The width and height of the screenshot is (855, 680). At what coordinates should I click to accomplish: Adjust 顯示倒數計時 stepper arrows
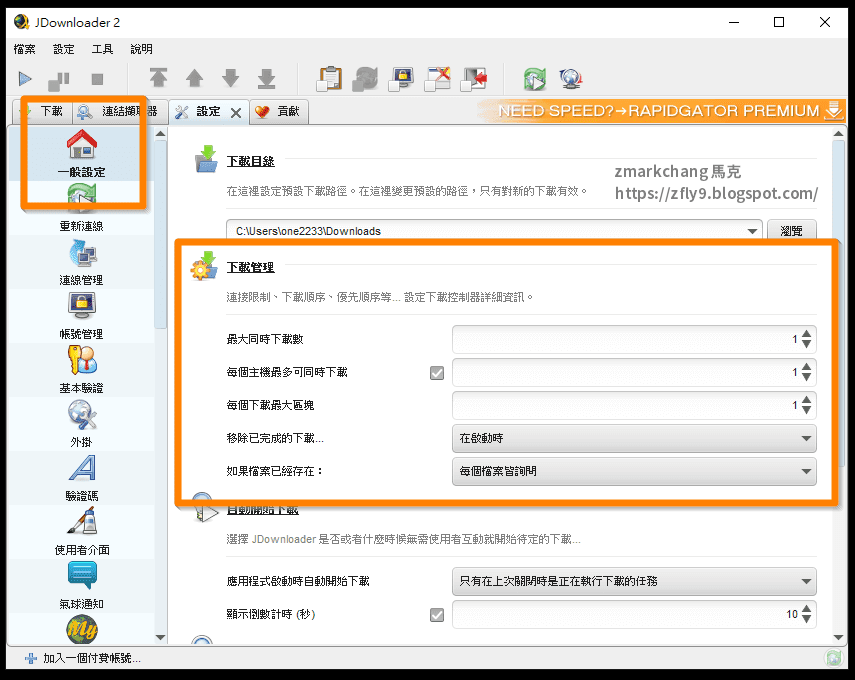coord(806,615)
